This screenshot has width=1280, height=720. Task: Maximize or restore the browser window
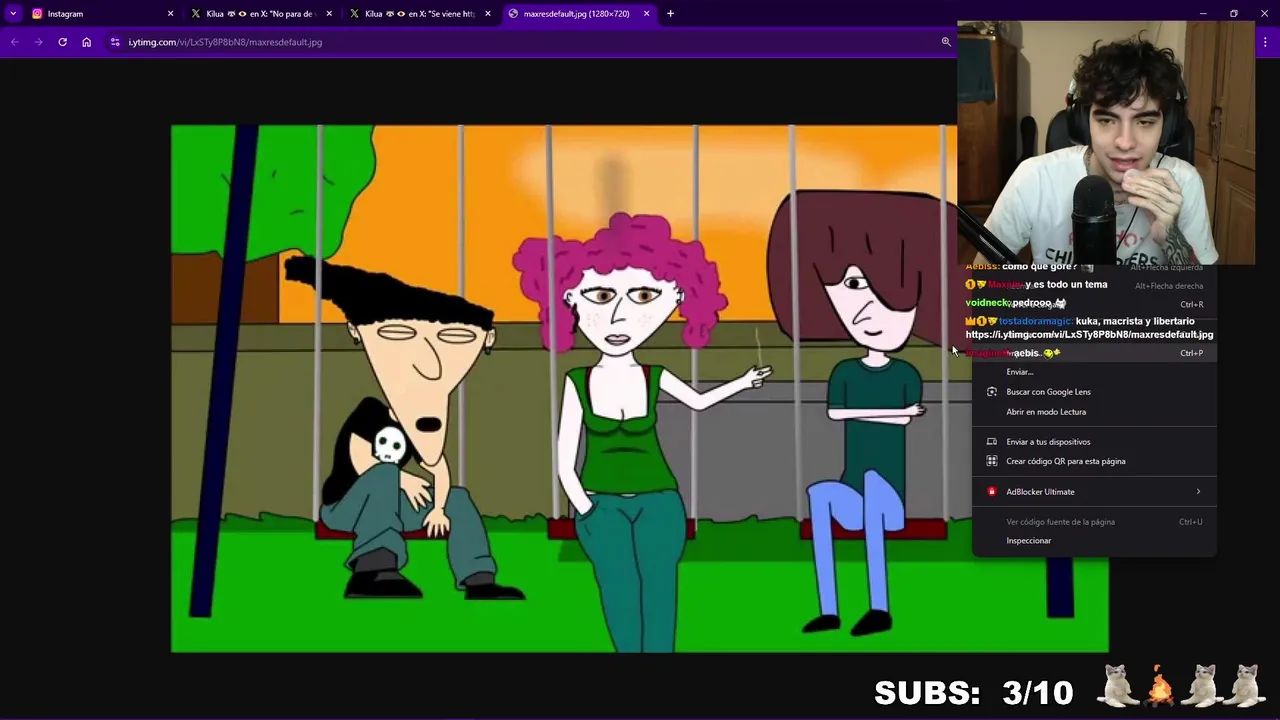(x=1234, y=14)
